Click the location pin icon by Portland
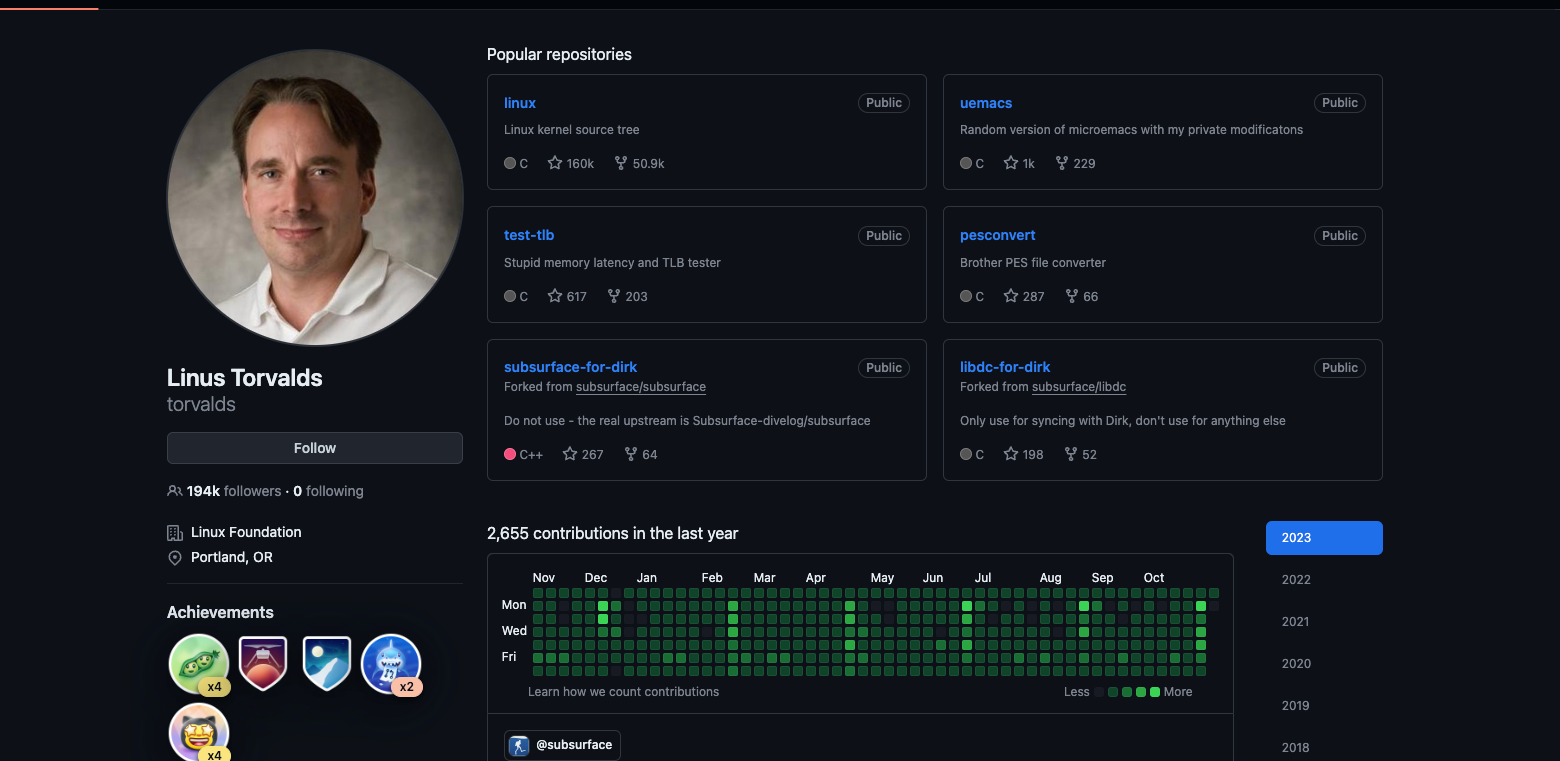The image size is (1560, 761). click(175, 558)
